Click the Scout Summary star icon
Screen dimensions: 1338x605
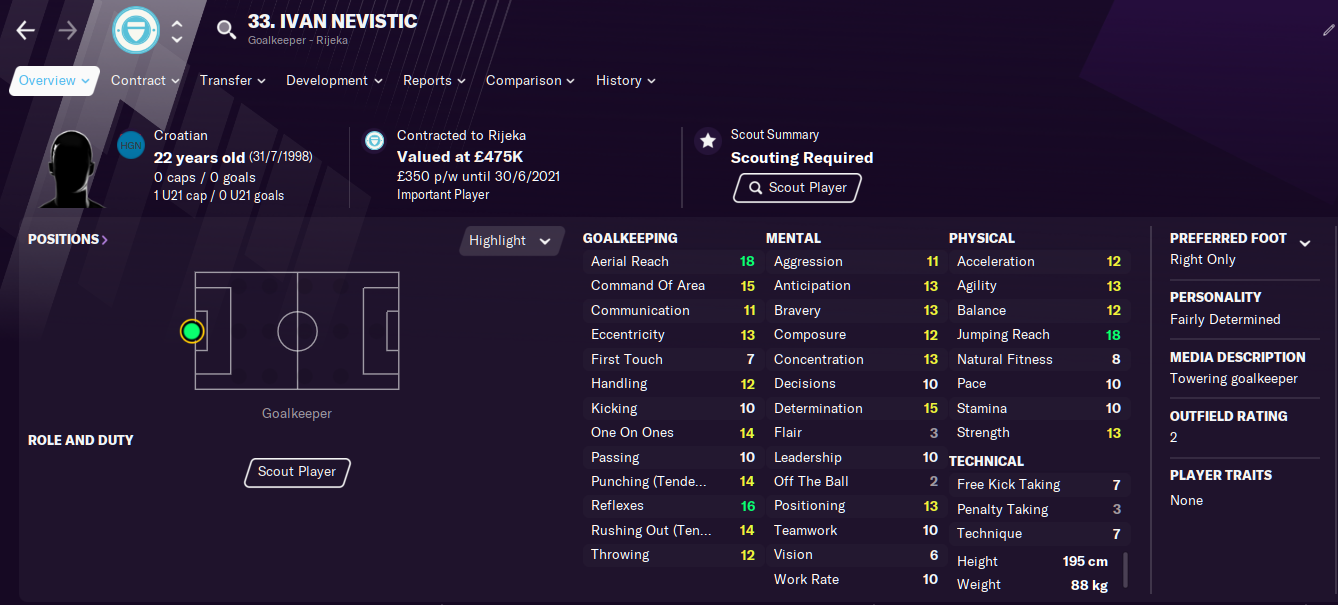(x=708, y=141)
